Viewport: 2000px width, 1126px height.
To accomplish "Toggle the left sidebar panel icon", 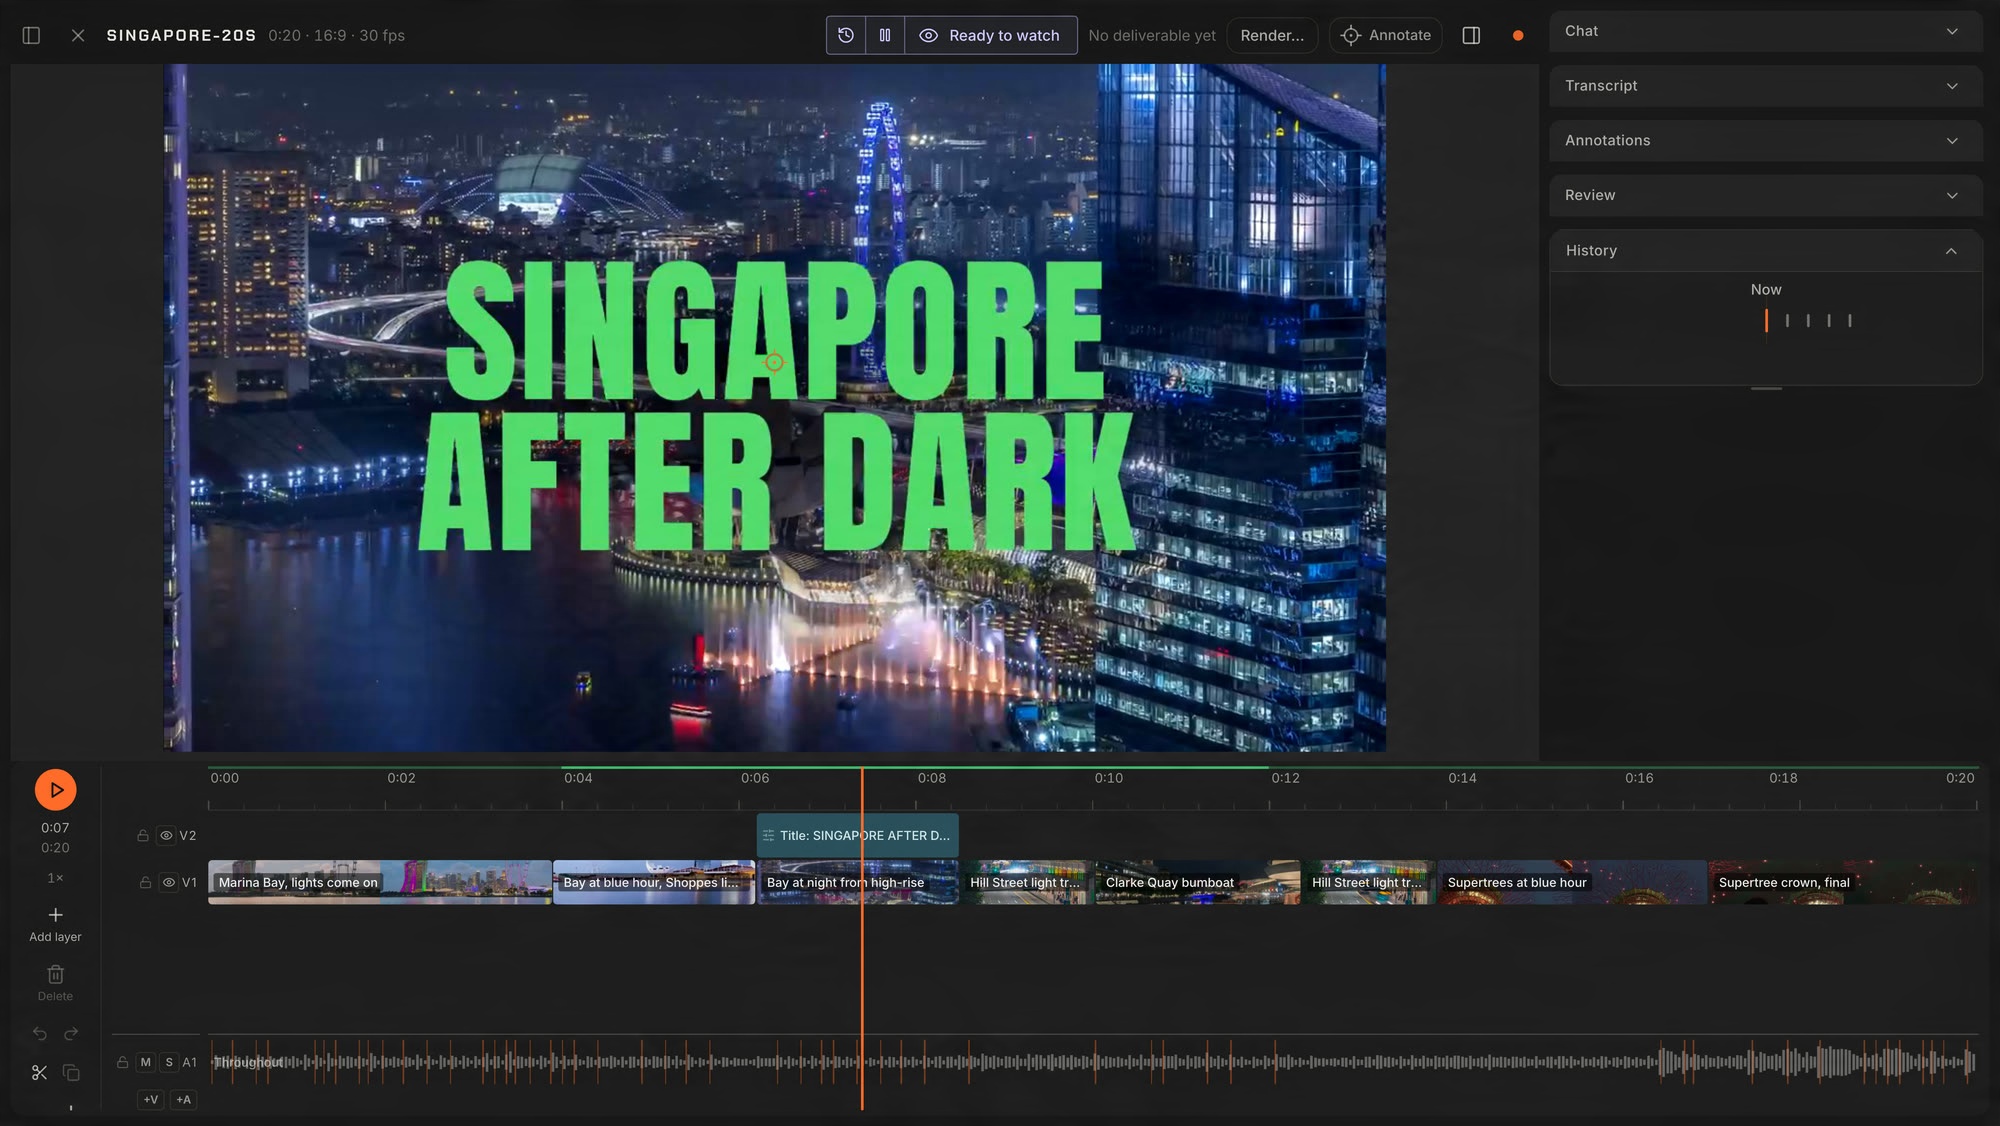I will click(x=31, y=35).
